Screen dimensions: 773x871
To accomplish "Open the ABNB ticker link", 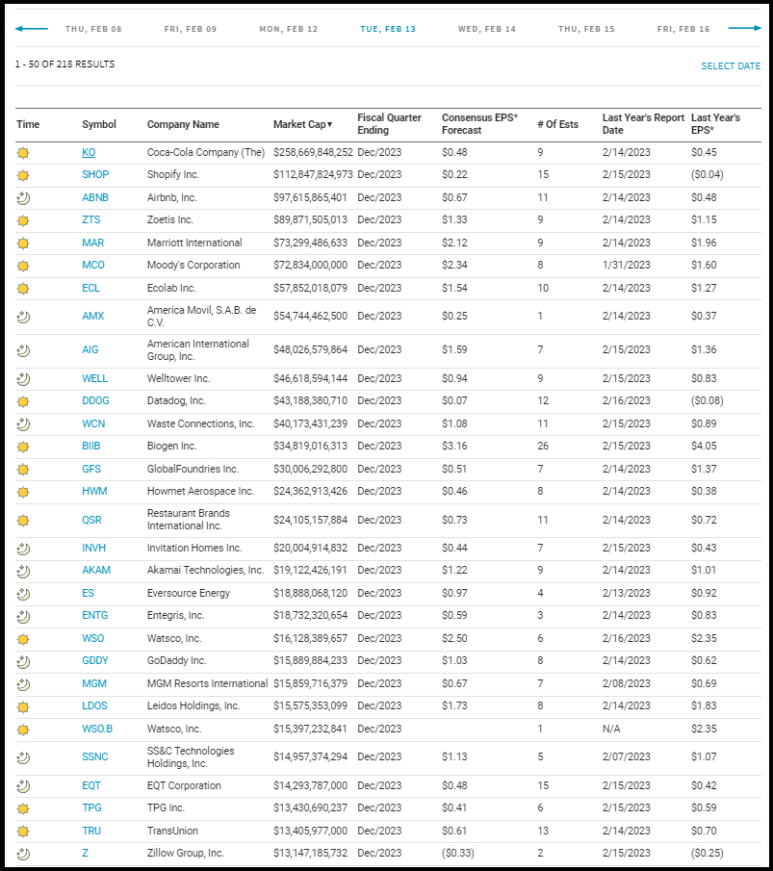I will pos(95,197).
